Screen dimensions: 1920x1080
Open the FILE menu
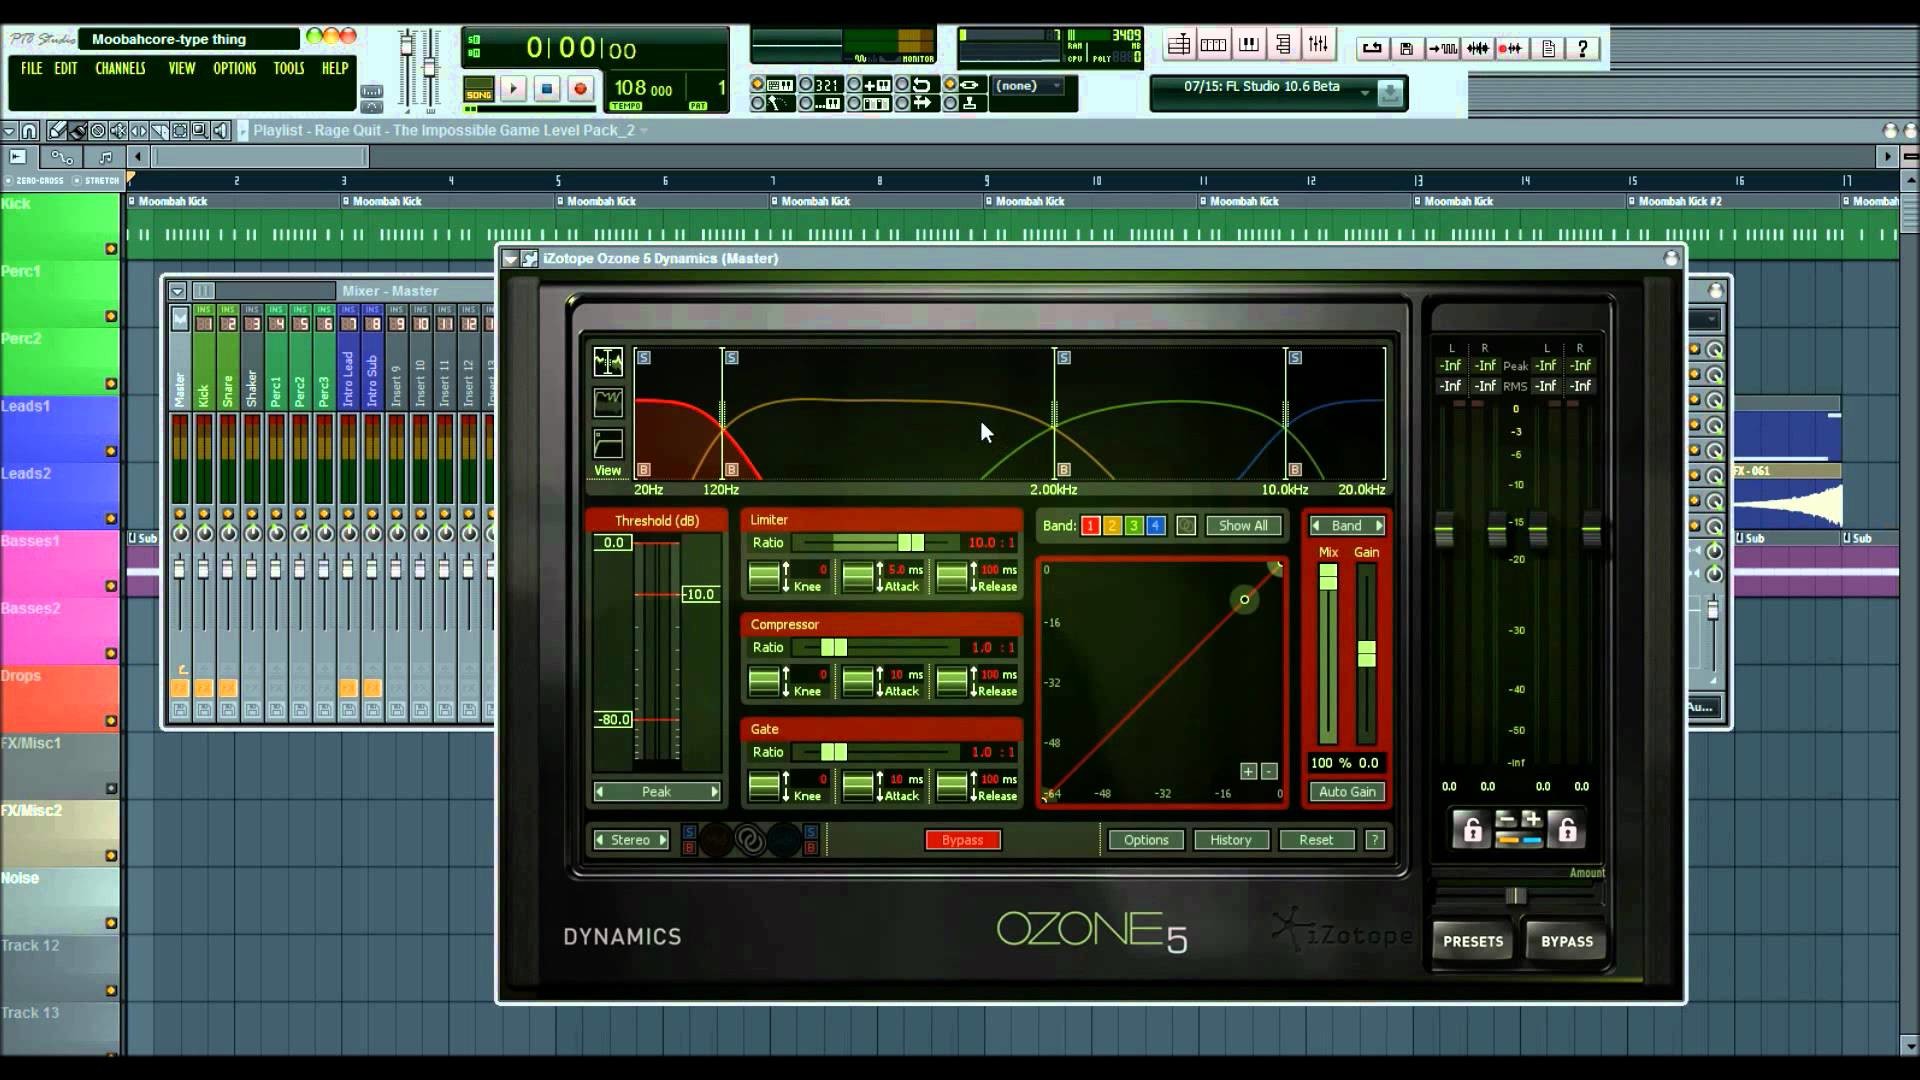[x=32, y=68]
